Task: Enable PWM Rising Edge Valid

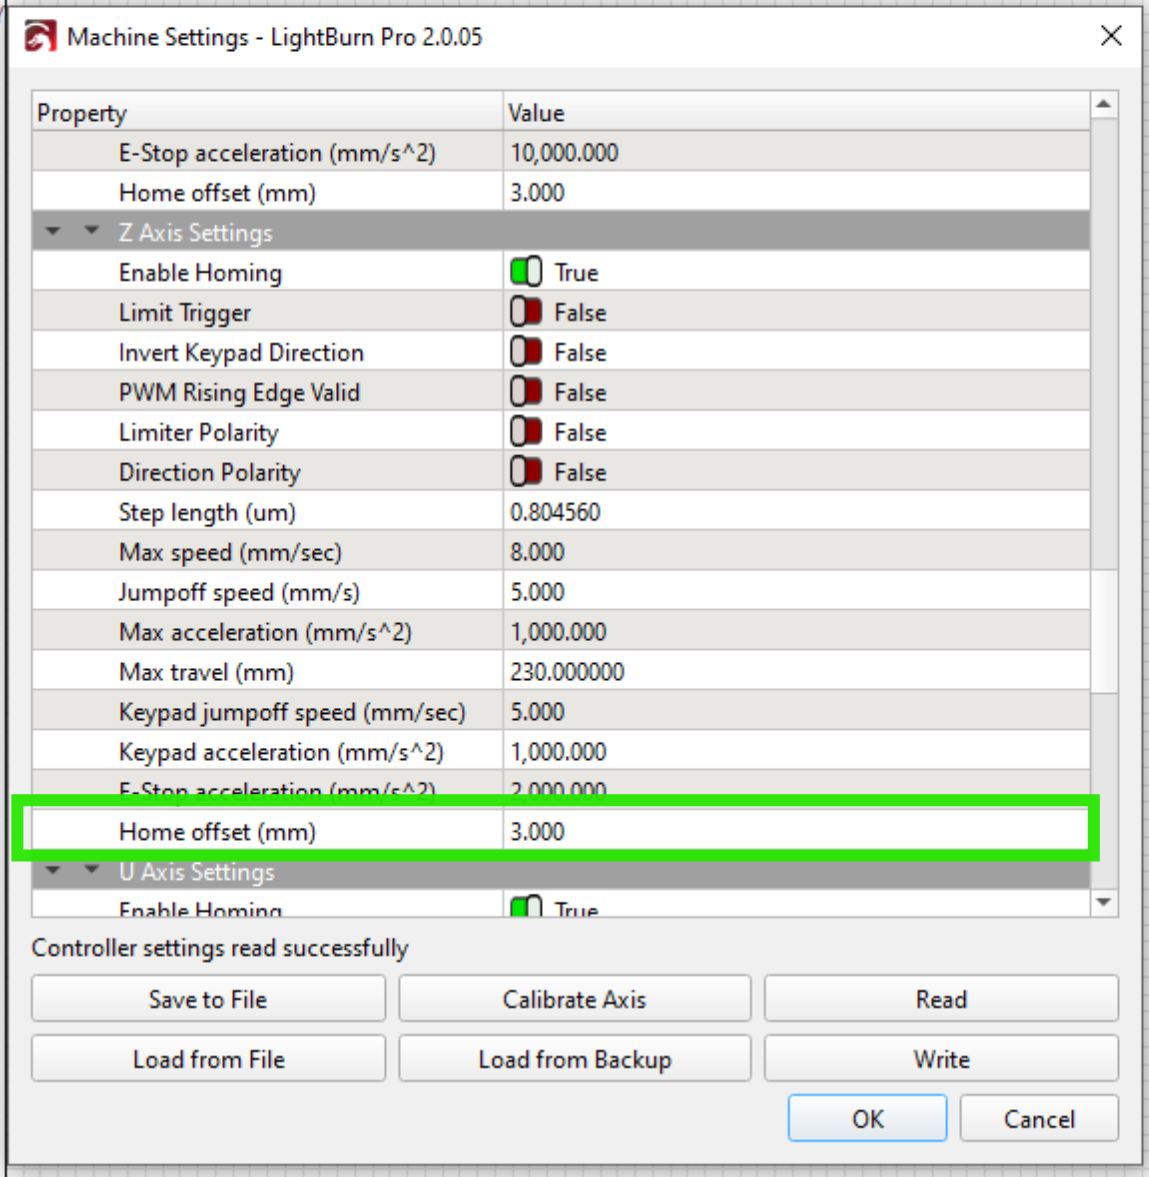Action: pyautogui.click(x=526, y=392)
